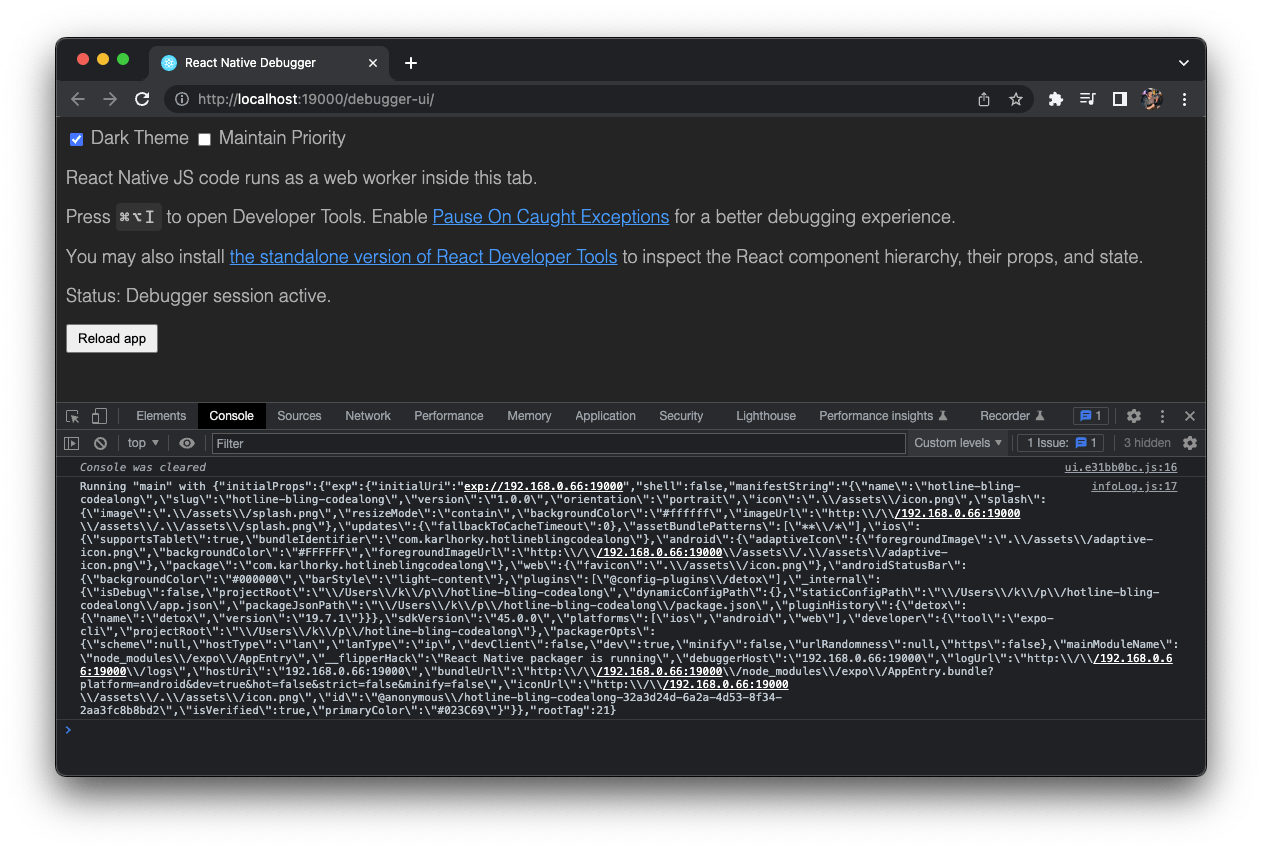Viewport: 1262px width, 850px height.
Task: Toggle the device toolbar icon
Action: 99,416
